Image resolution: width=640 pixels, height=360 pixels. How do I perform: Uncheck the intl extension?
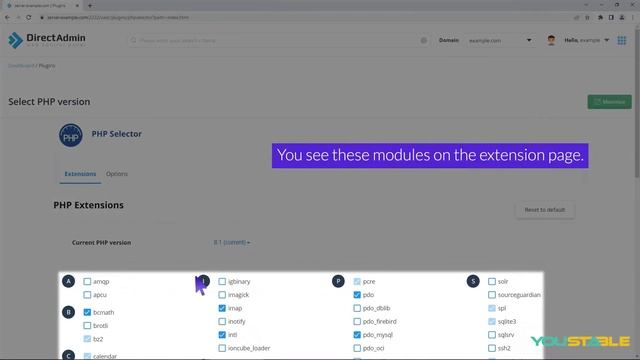pos(222,335)
